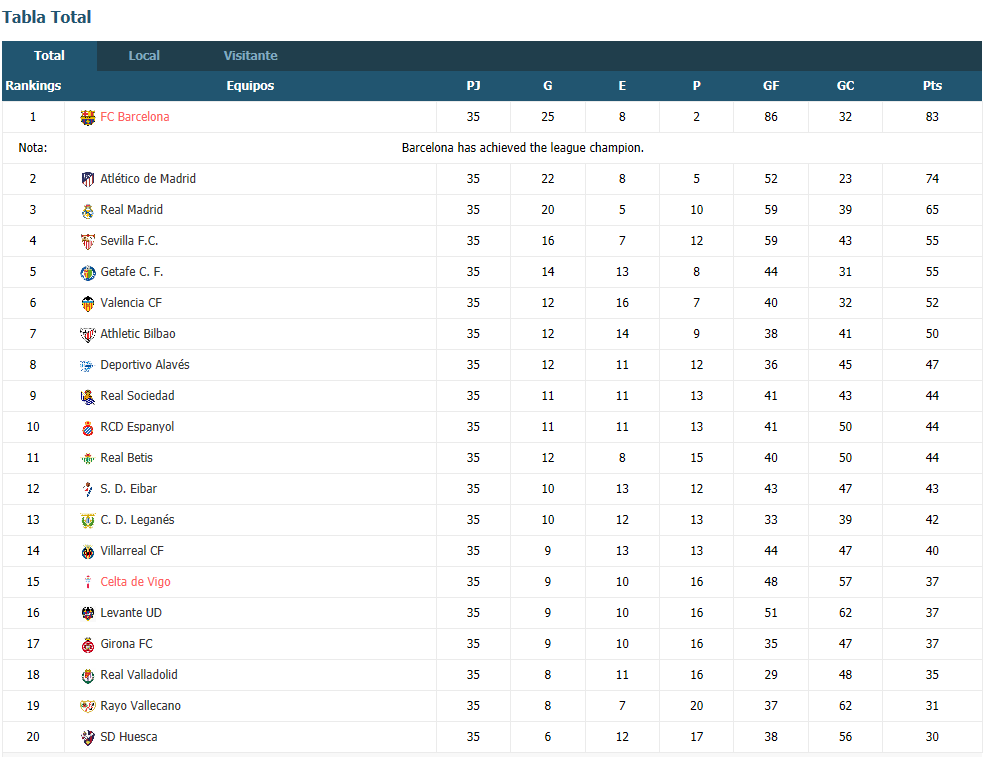Click the Nota: label cell
The height and width of the screenshot is (757, 991).
click(x=33, y=147)
